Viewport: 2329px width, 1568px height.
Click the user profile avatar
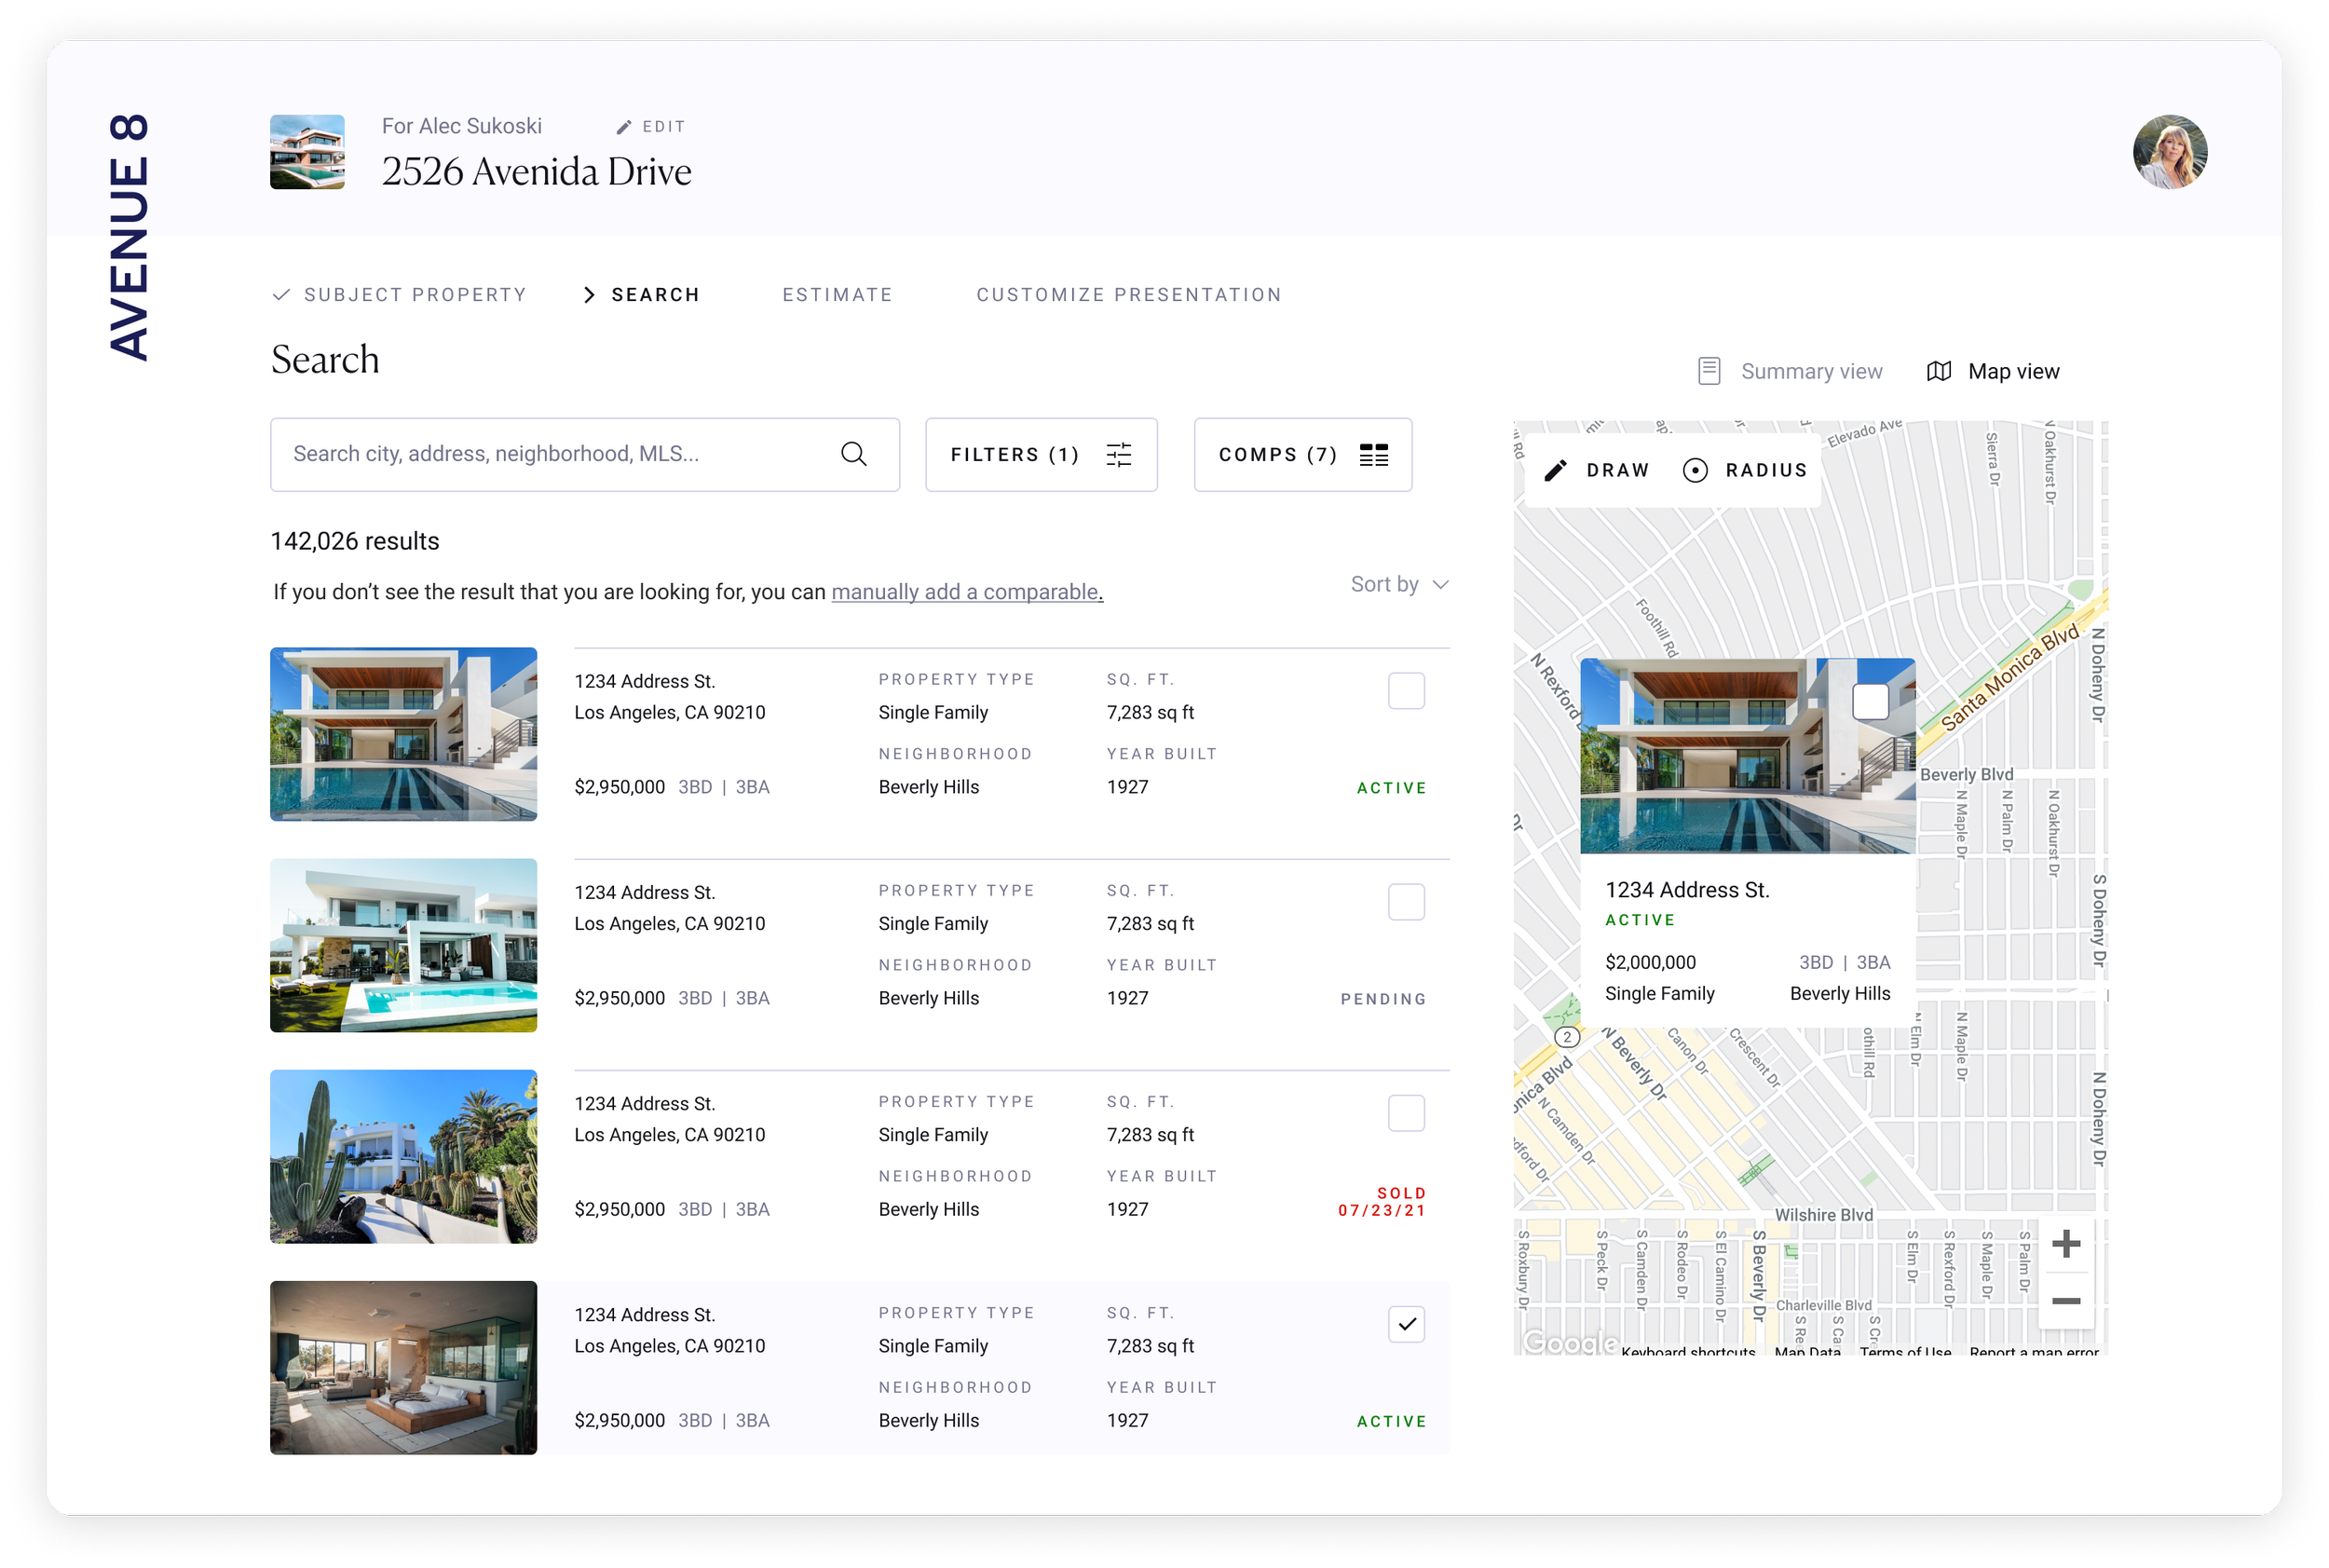(2169, 152)
